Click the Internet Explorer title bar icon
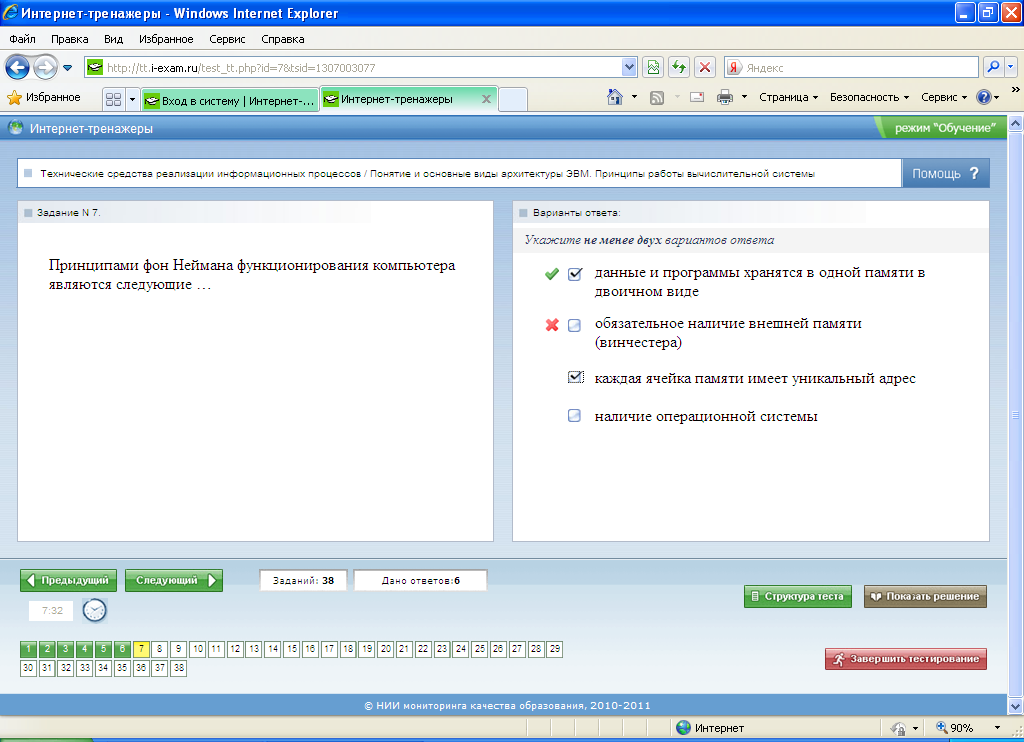 10,12
